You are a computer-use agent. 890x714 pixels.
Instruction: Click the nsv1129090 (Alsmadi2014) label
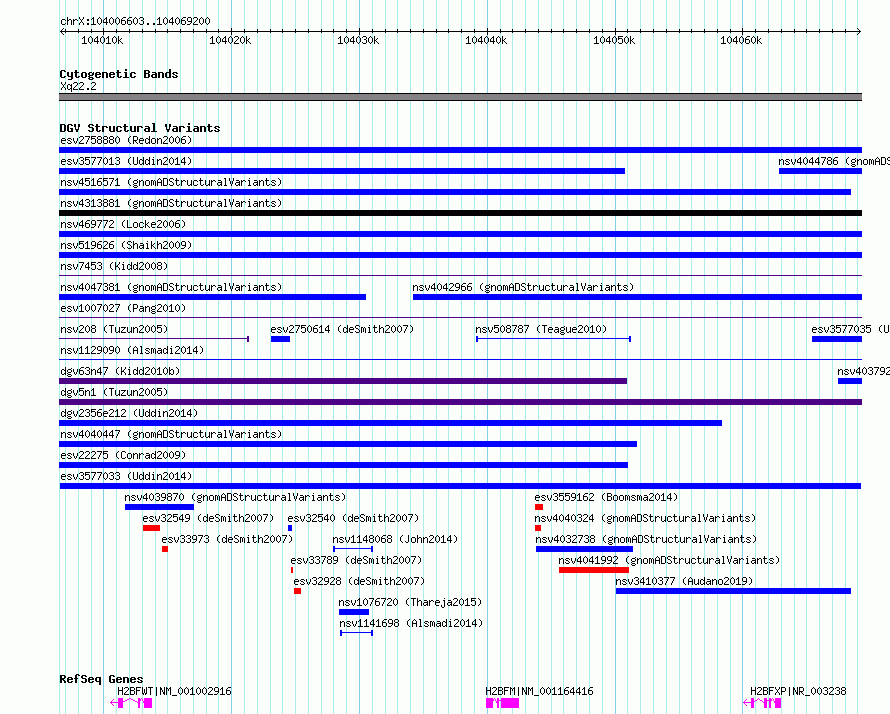point(132,350)
